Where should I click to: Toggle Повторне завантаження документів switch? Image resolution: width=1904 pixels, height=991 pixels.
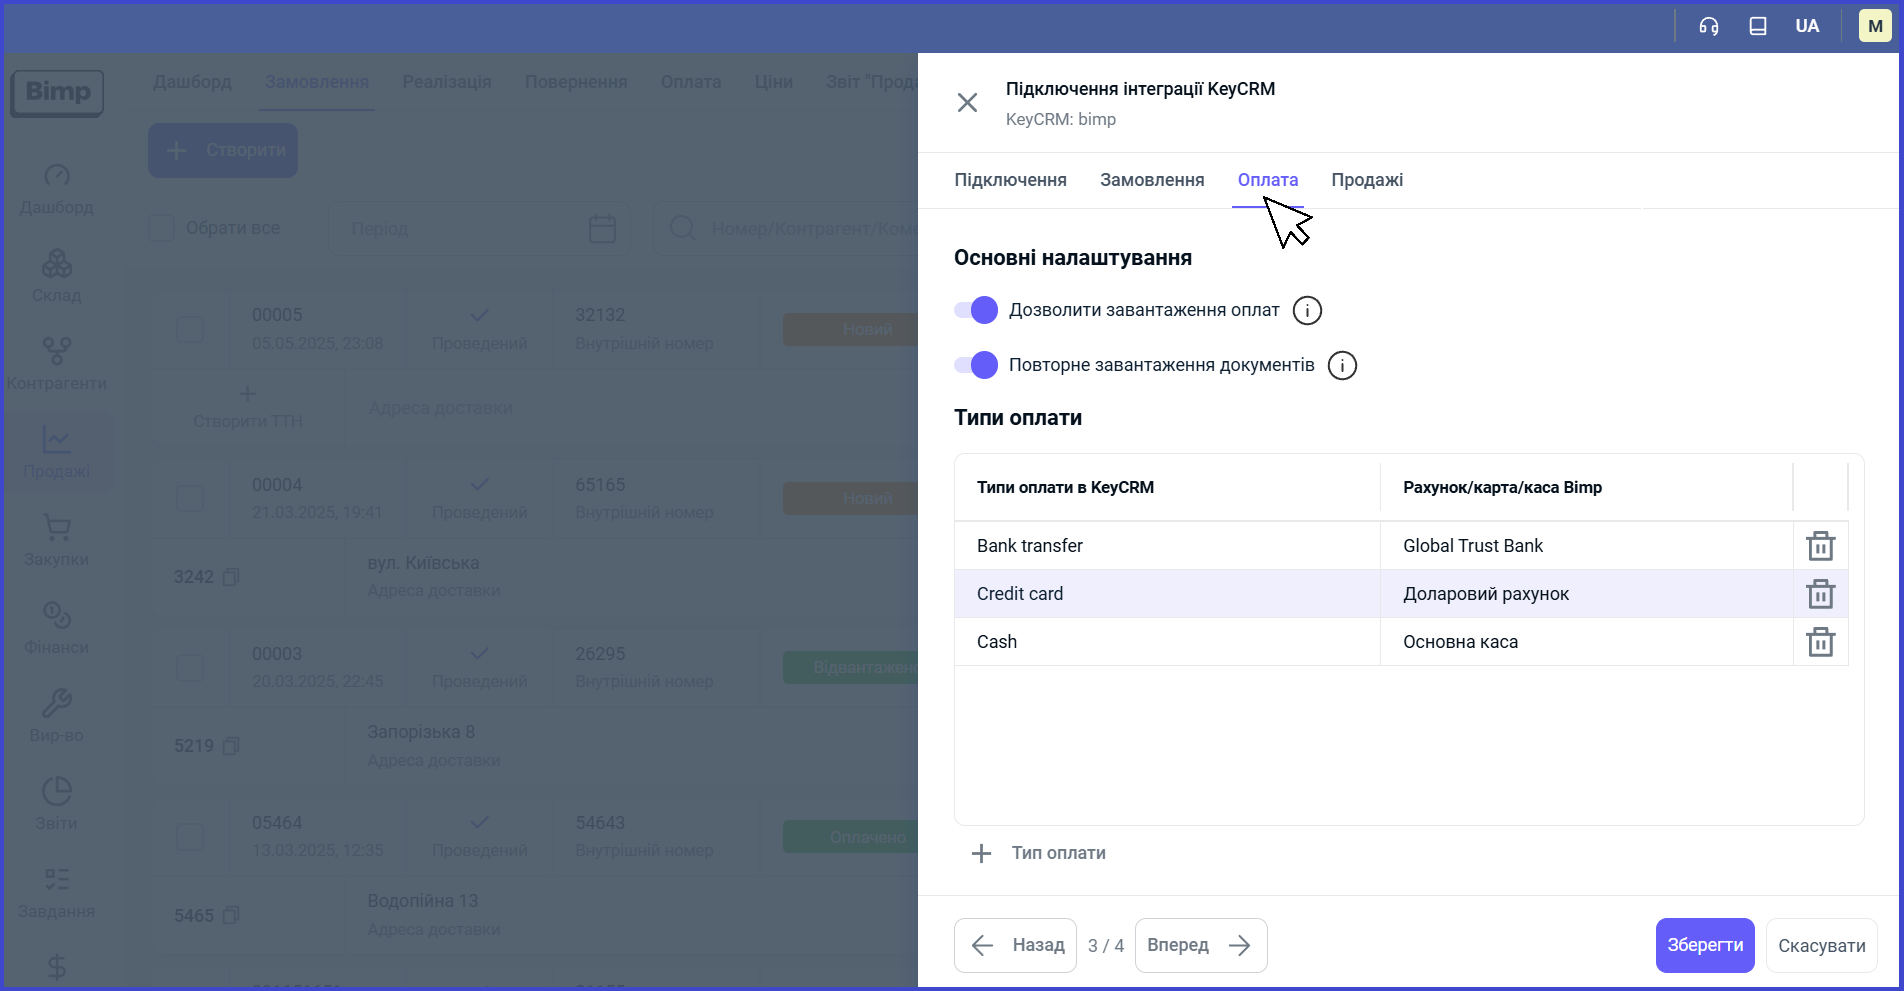pyautogui.click(x=976, y=365)
